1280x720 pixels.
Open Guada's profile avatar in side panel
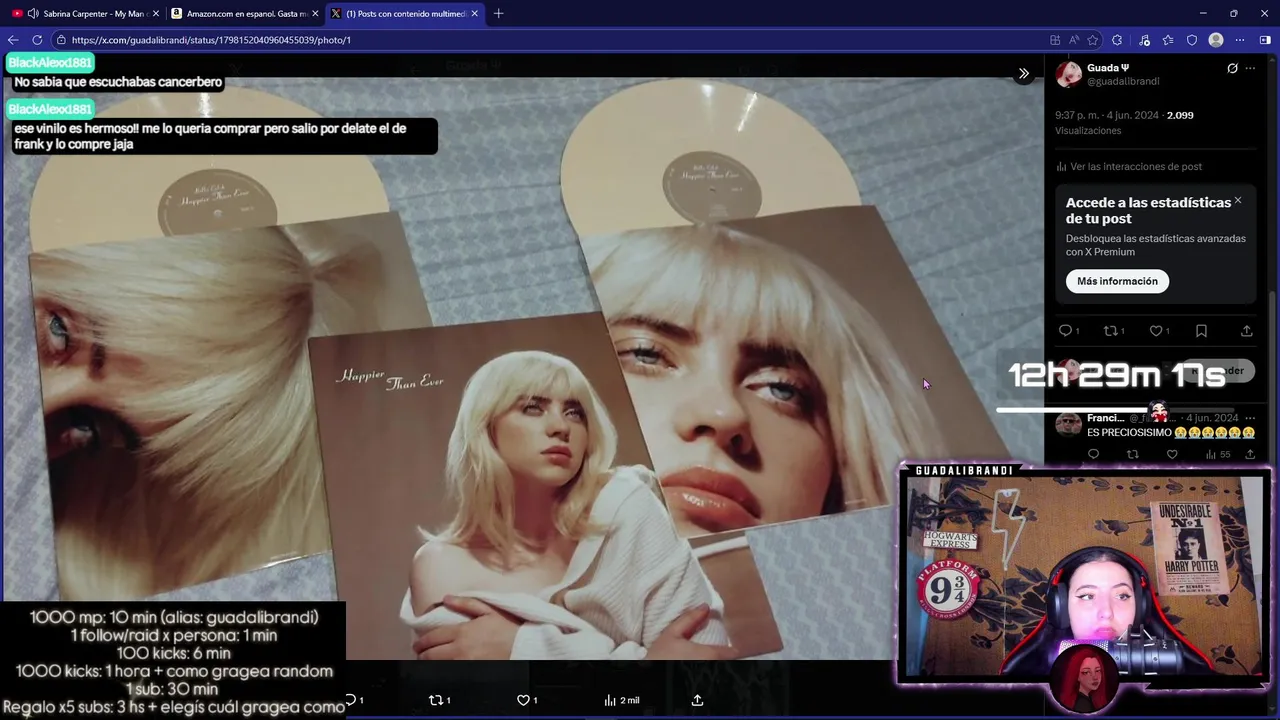point(1068,74)
